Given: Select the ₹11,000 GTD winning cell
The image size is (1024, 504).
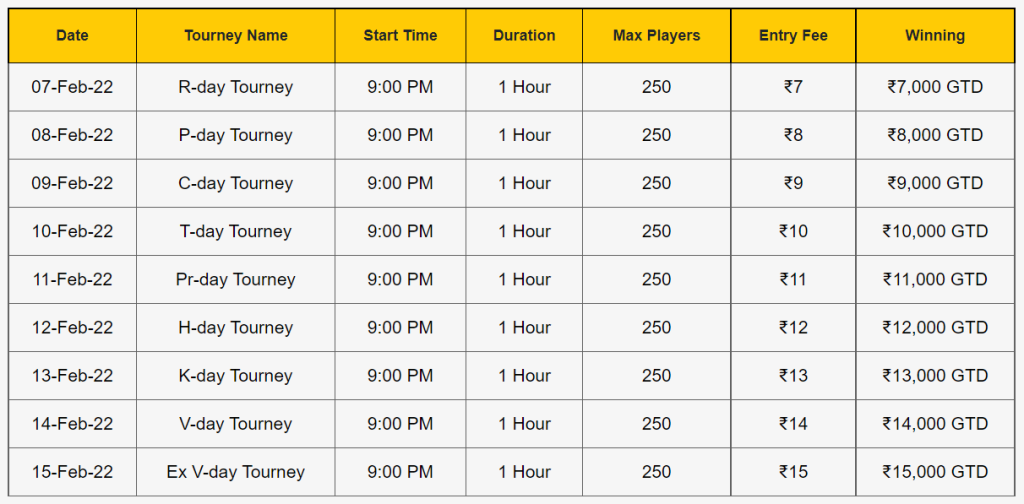Looking at the screenshot, I should pyautogui.click(x=935, y=279).
